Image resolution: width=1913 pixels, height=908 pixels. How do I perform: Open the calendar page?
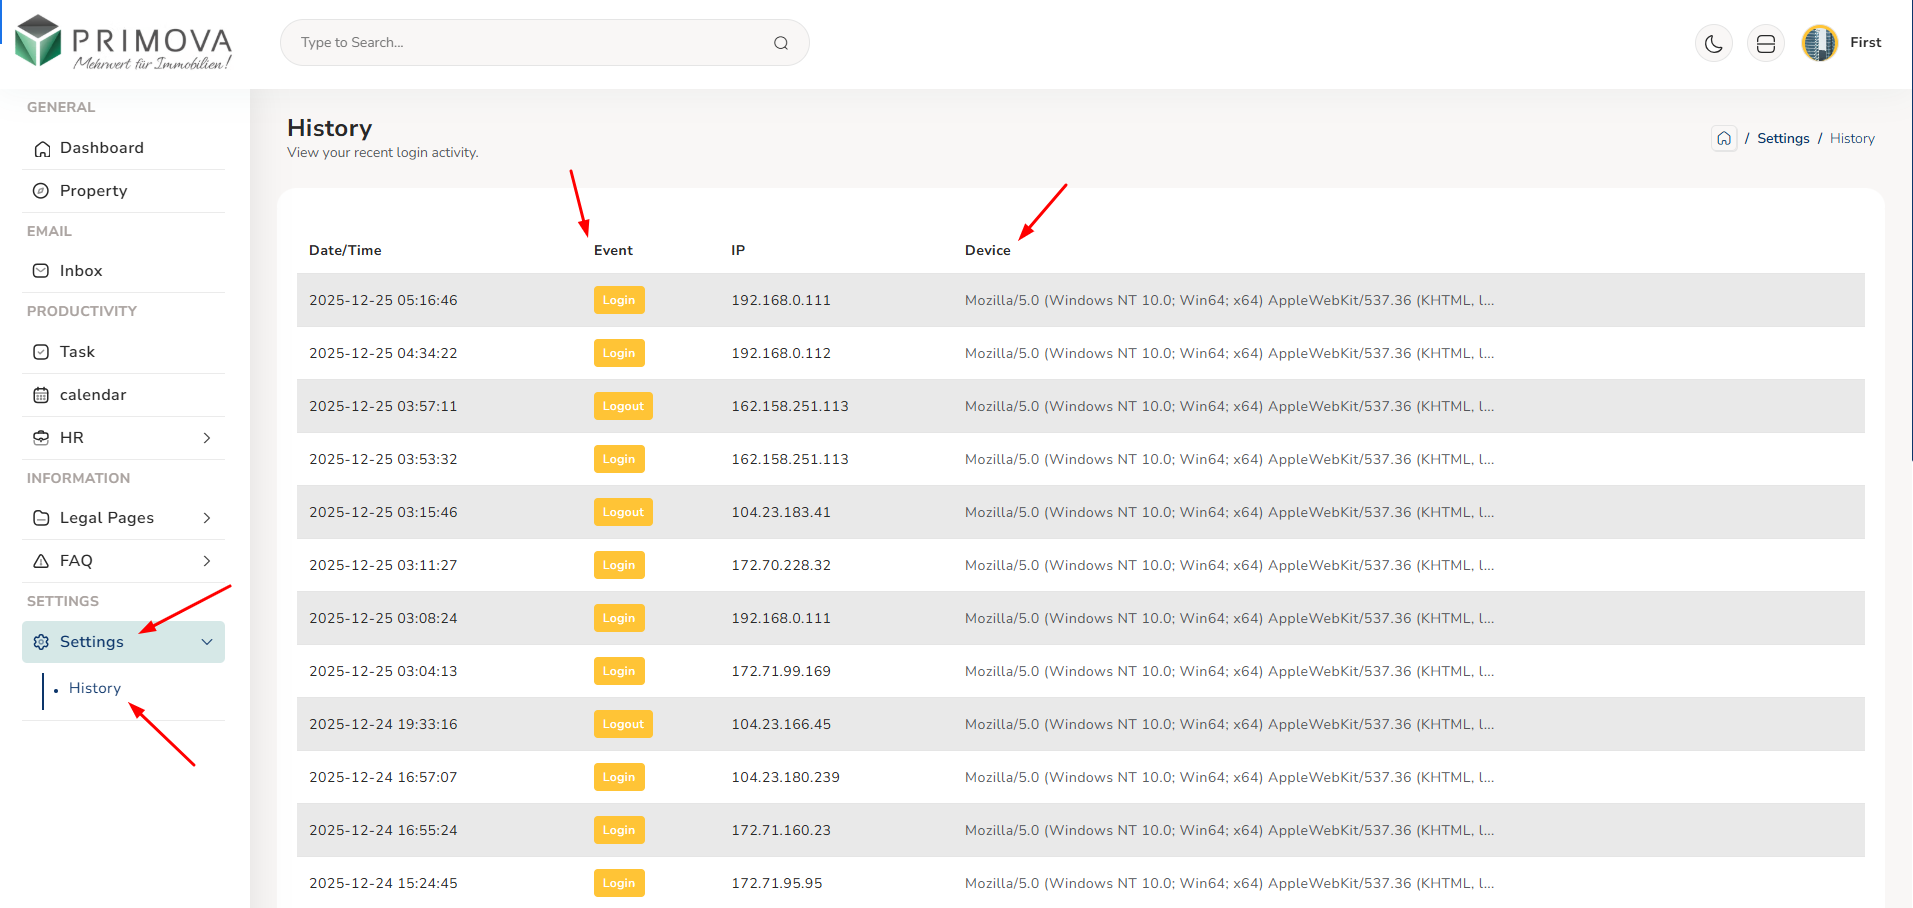click(92, 395)
